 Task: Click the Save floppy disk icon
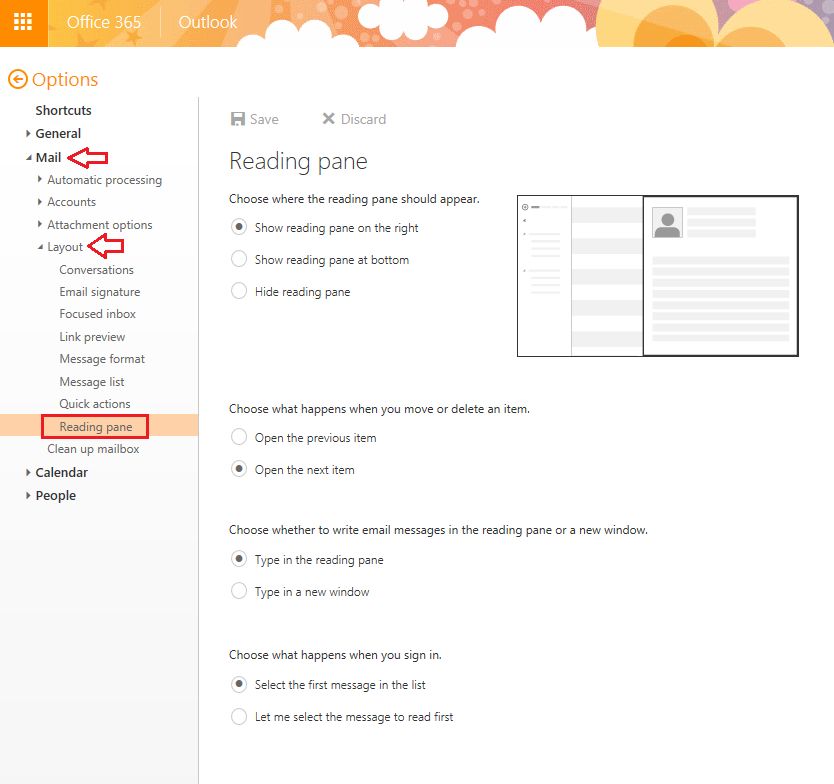click(x=237, y=119)
